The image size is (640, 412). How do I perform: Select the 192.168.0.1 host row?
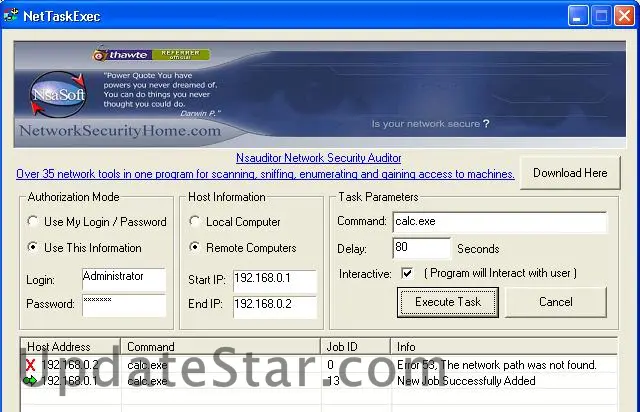pos(318,381)
